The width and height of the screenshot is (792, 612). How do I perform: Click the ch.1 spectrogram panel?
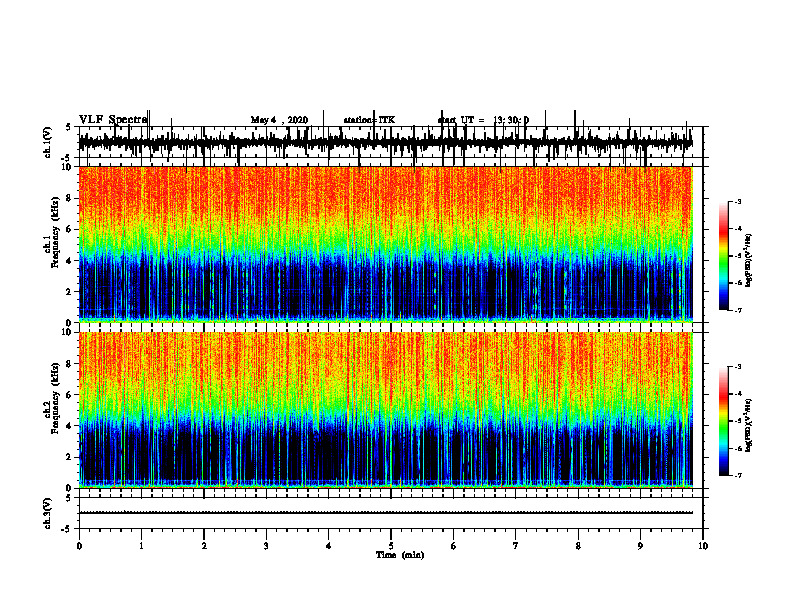[385, 244]
